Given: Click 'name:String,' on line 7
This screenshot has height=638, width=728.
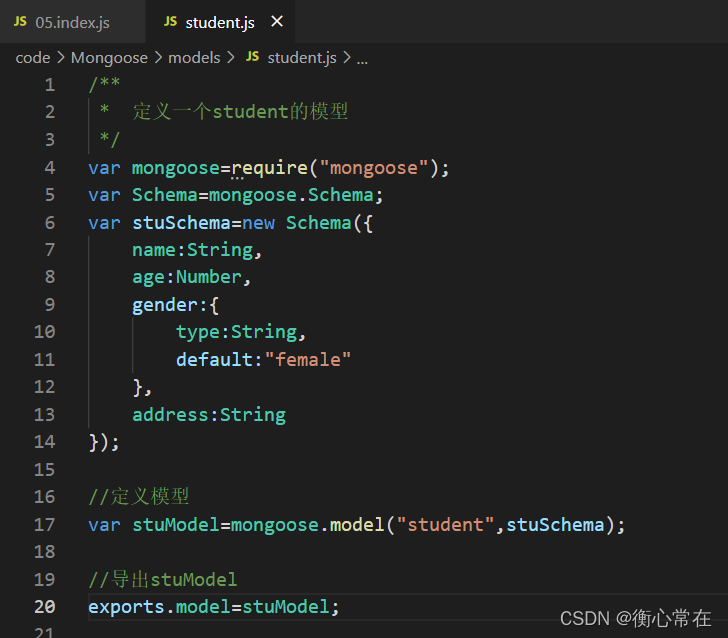Looking at the screenshot, I should coord(197,250).
